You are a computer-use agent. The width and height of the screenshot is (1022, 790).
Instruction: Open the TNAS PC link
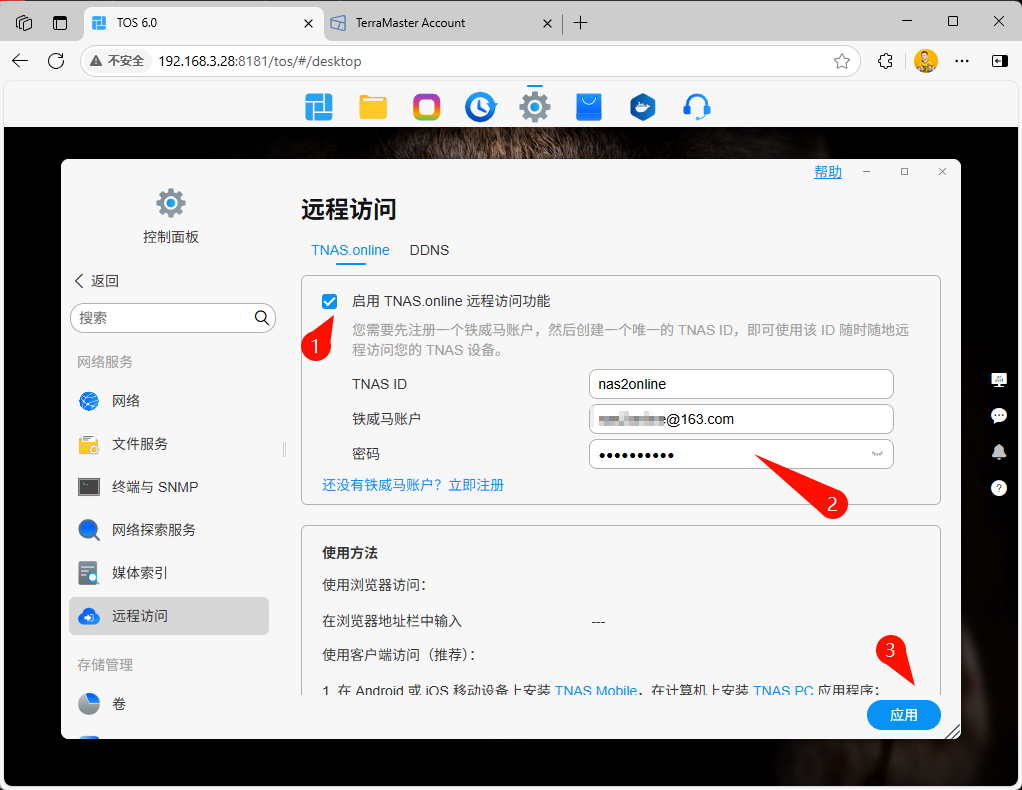click(x=783, y=690)
